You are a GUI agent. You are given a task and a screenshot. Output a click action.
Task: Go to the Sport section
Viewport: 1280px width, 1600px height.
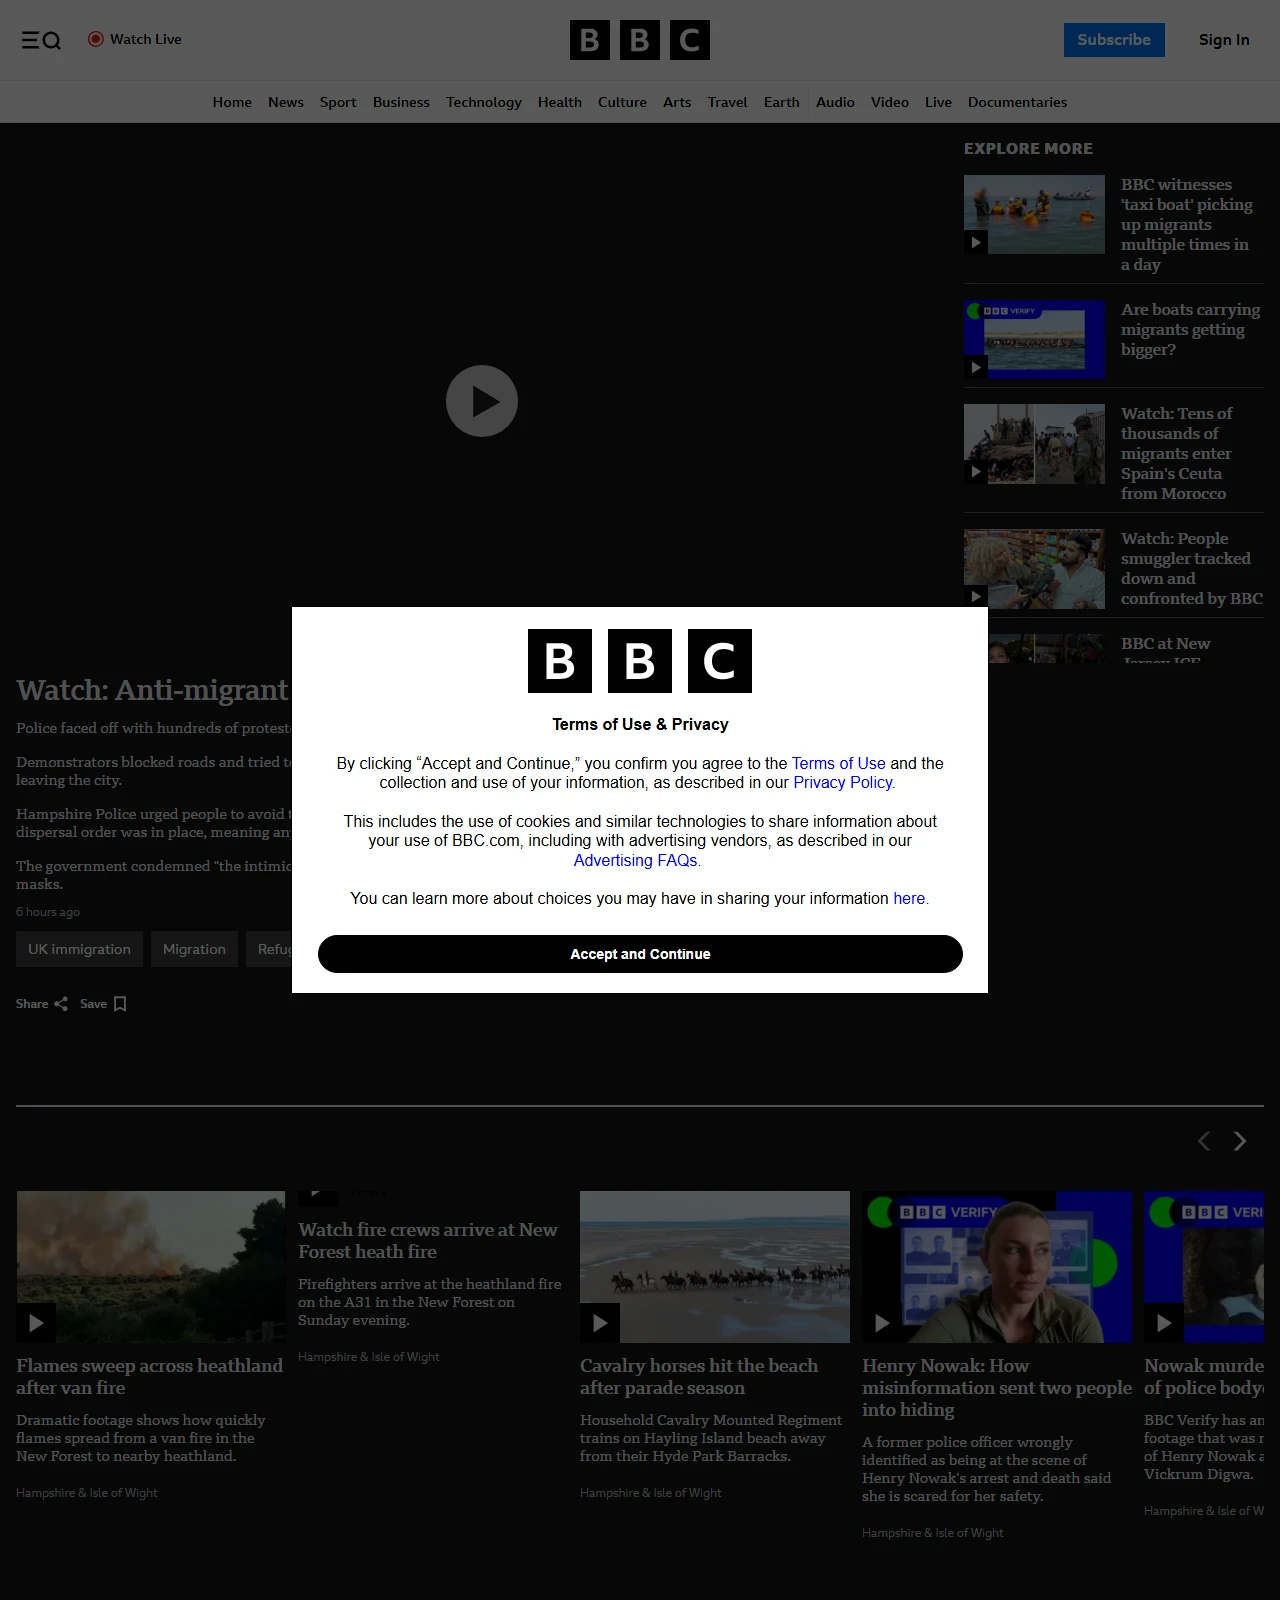338,102
